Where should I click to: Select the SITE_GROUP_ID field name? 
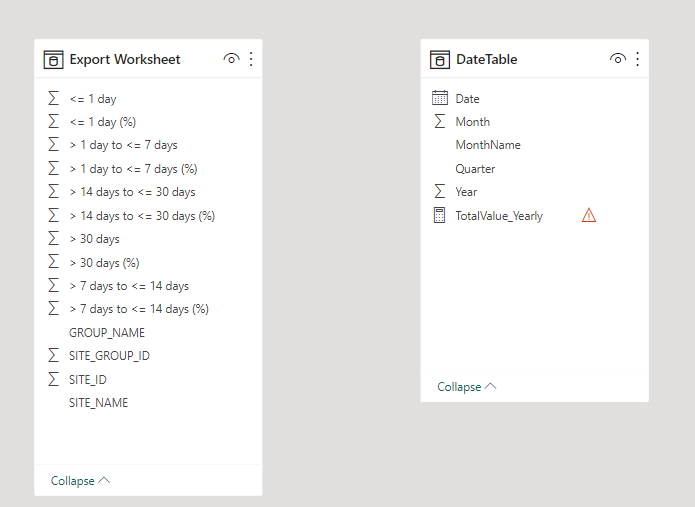(x=109, y=356)
